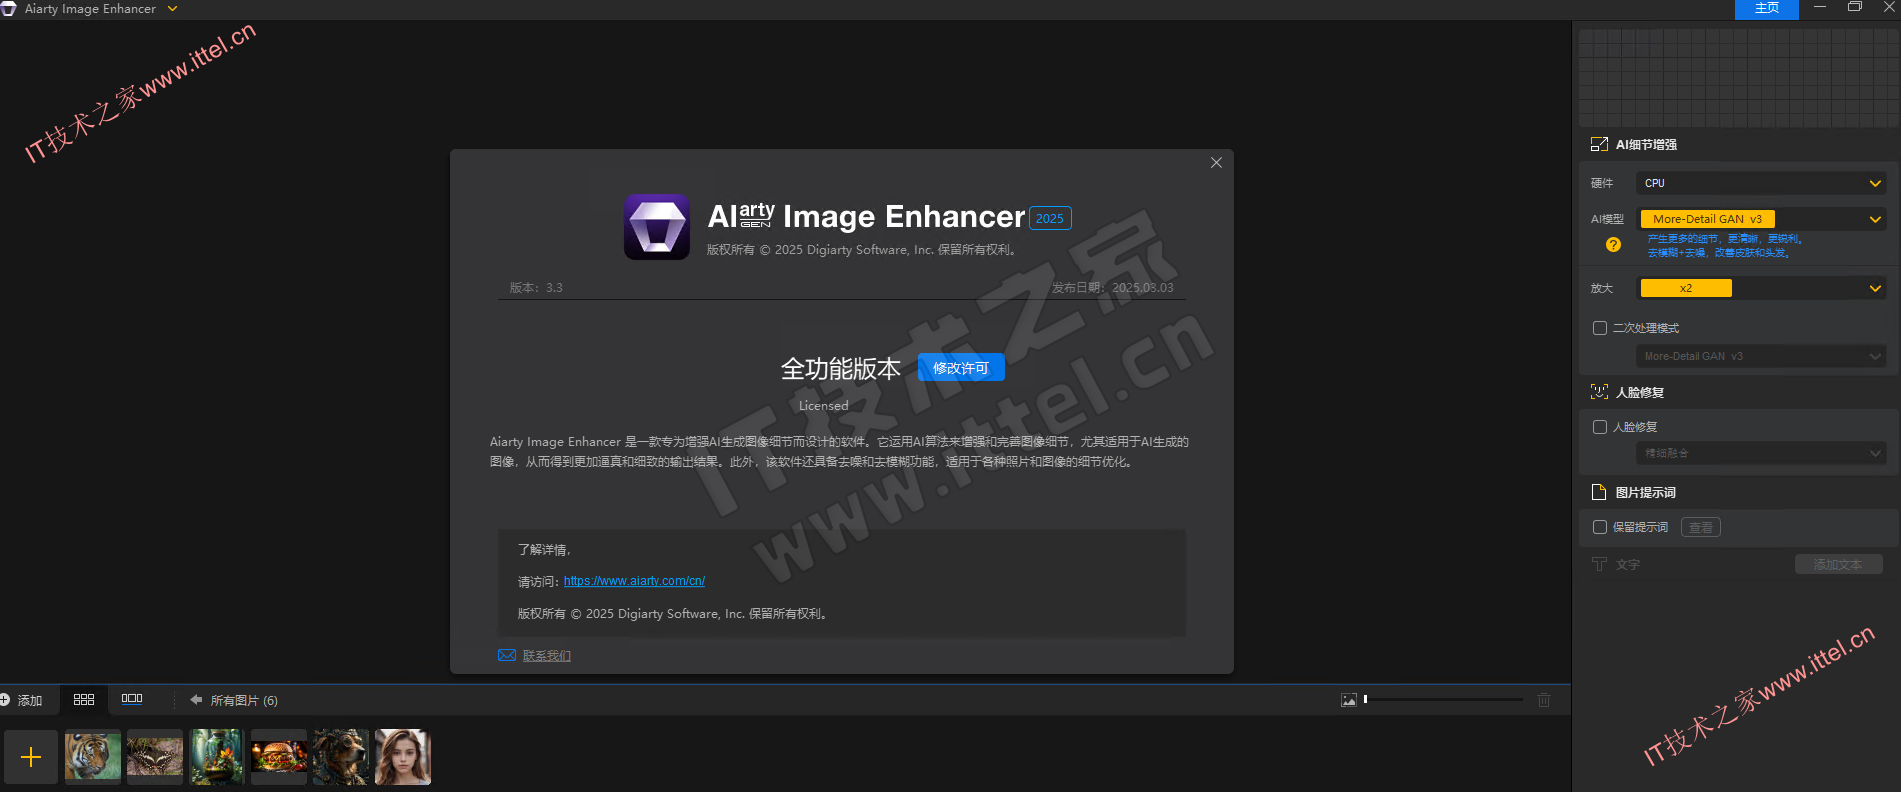Click the AI细节增强 section icon
Screen dimensions: 1901x792
click(x=1599, y=145)
